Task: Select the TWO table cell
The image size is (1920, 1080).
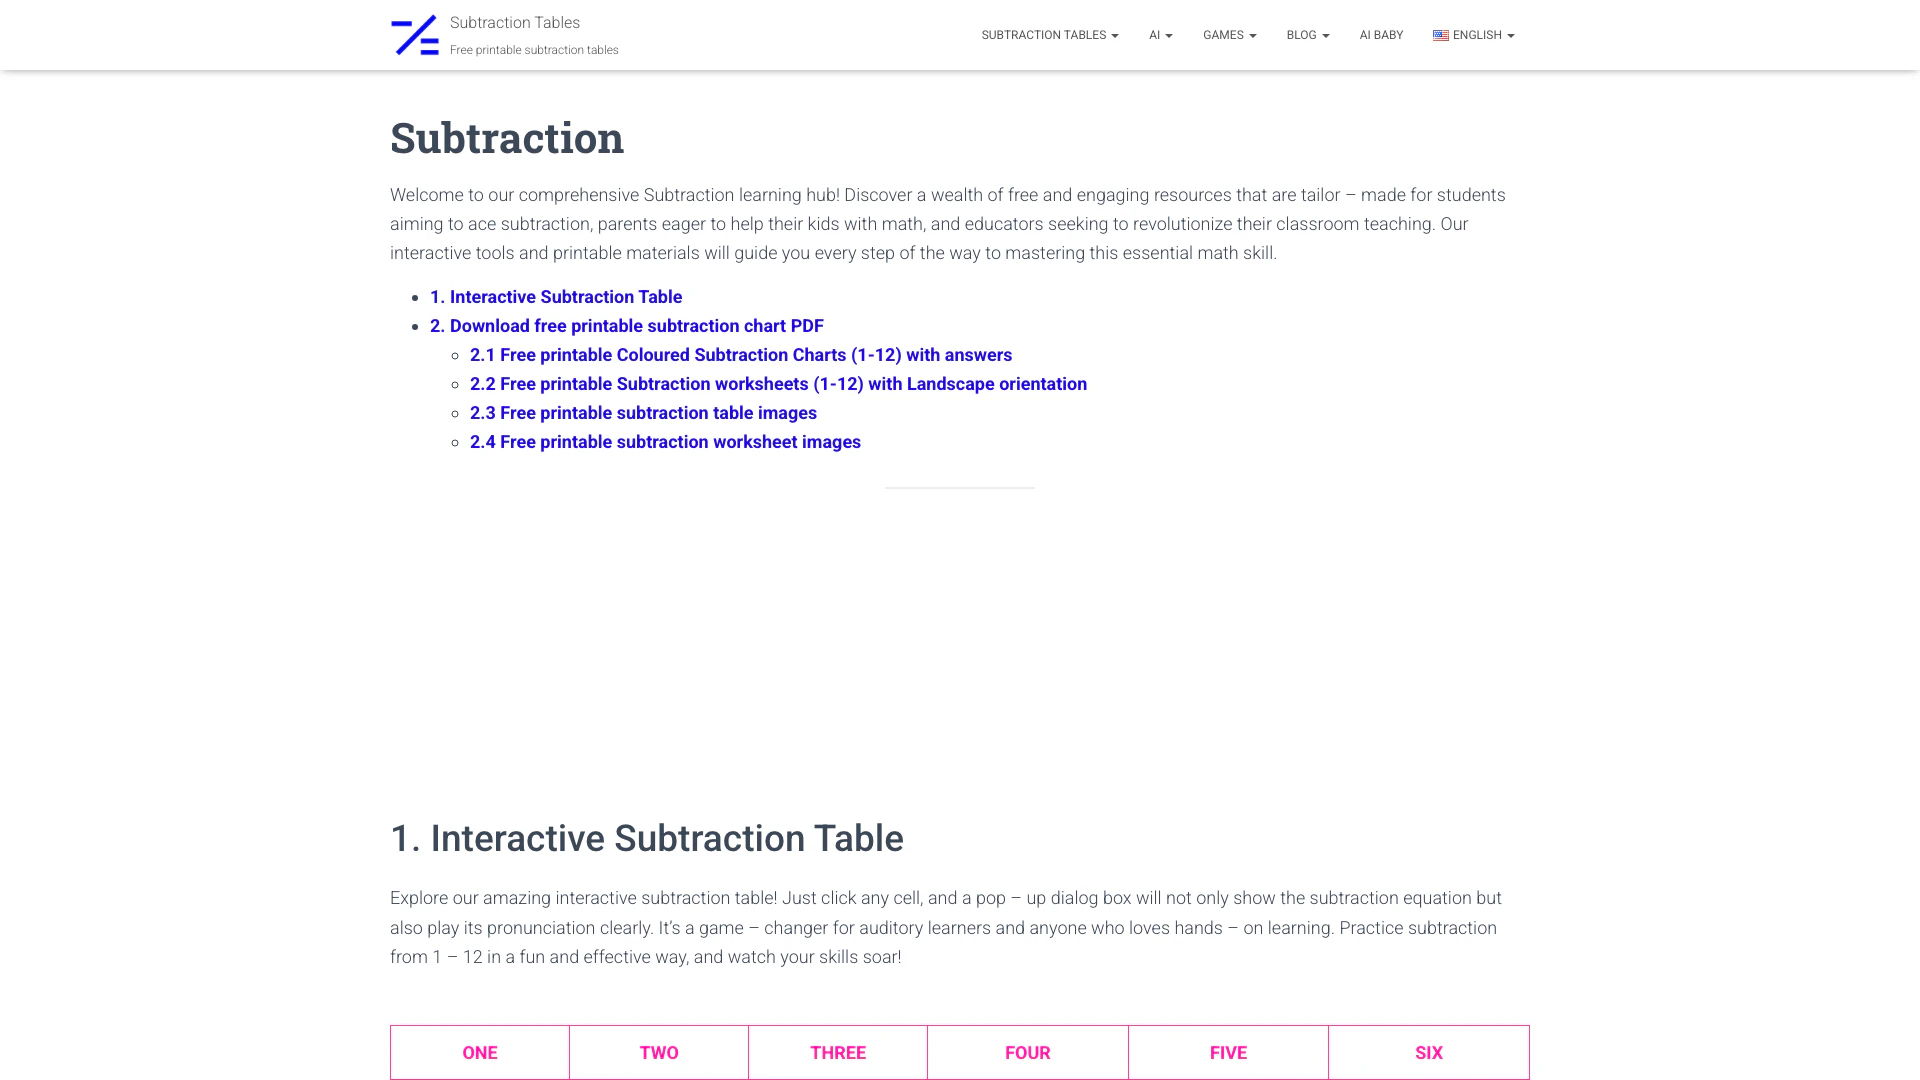Action: (x=659, y=1052)
